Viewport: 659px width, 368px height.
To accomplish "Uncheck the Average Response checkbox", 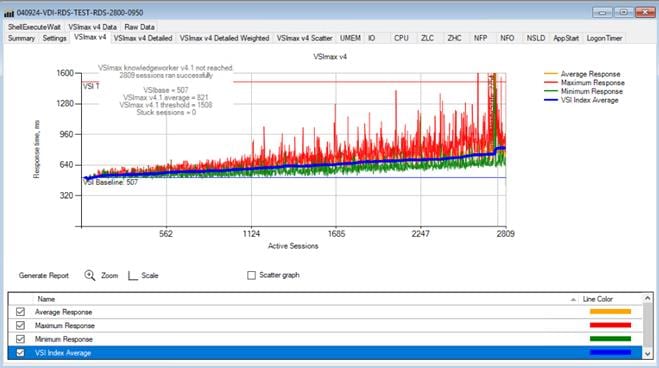I will click(20, 312).
